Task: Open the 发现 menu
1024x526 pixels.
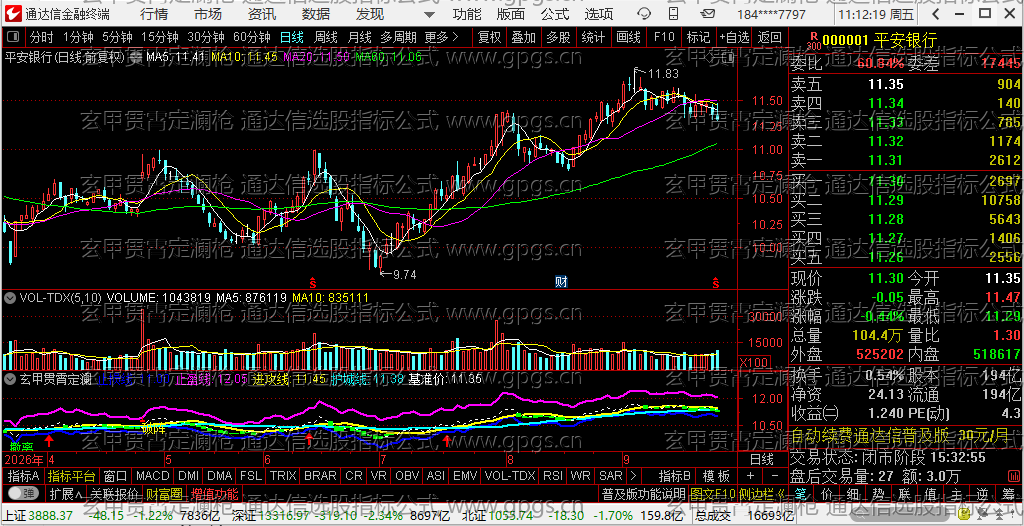Action: click(x=370, y=14)
